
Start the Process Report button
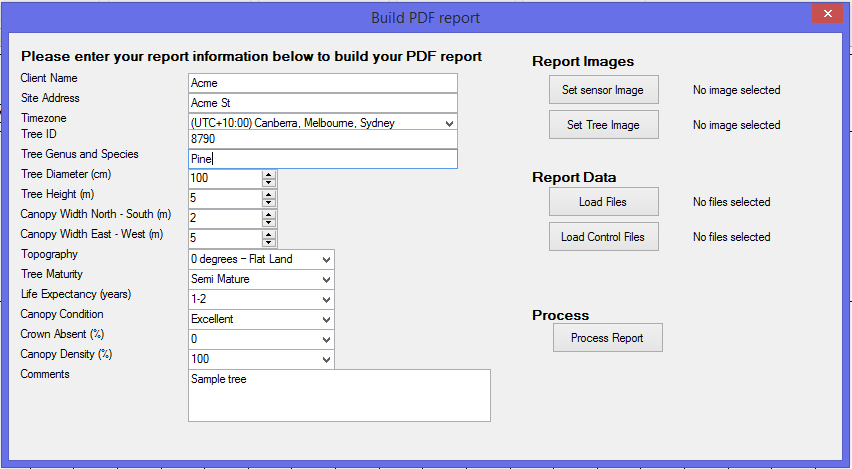pyautogui.click(x=607, y=337)
